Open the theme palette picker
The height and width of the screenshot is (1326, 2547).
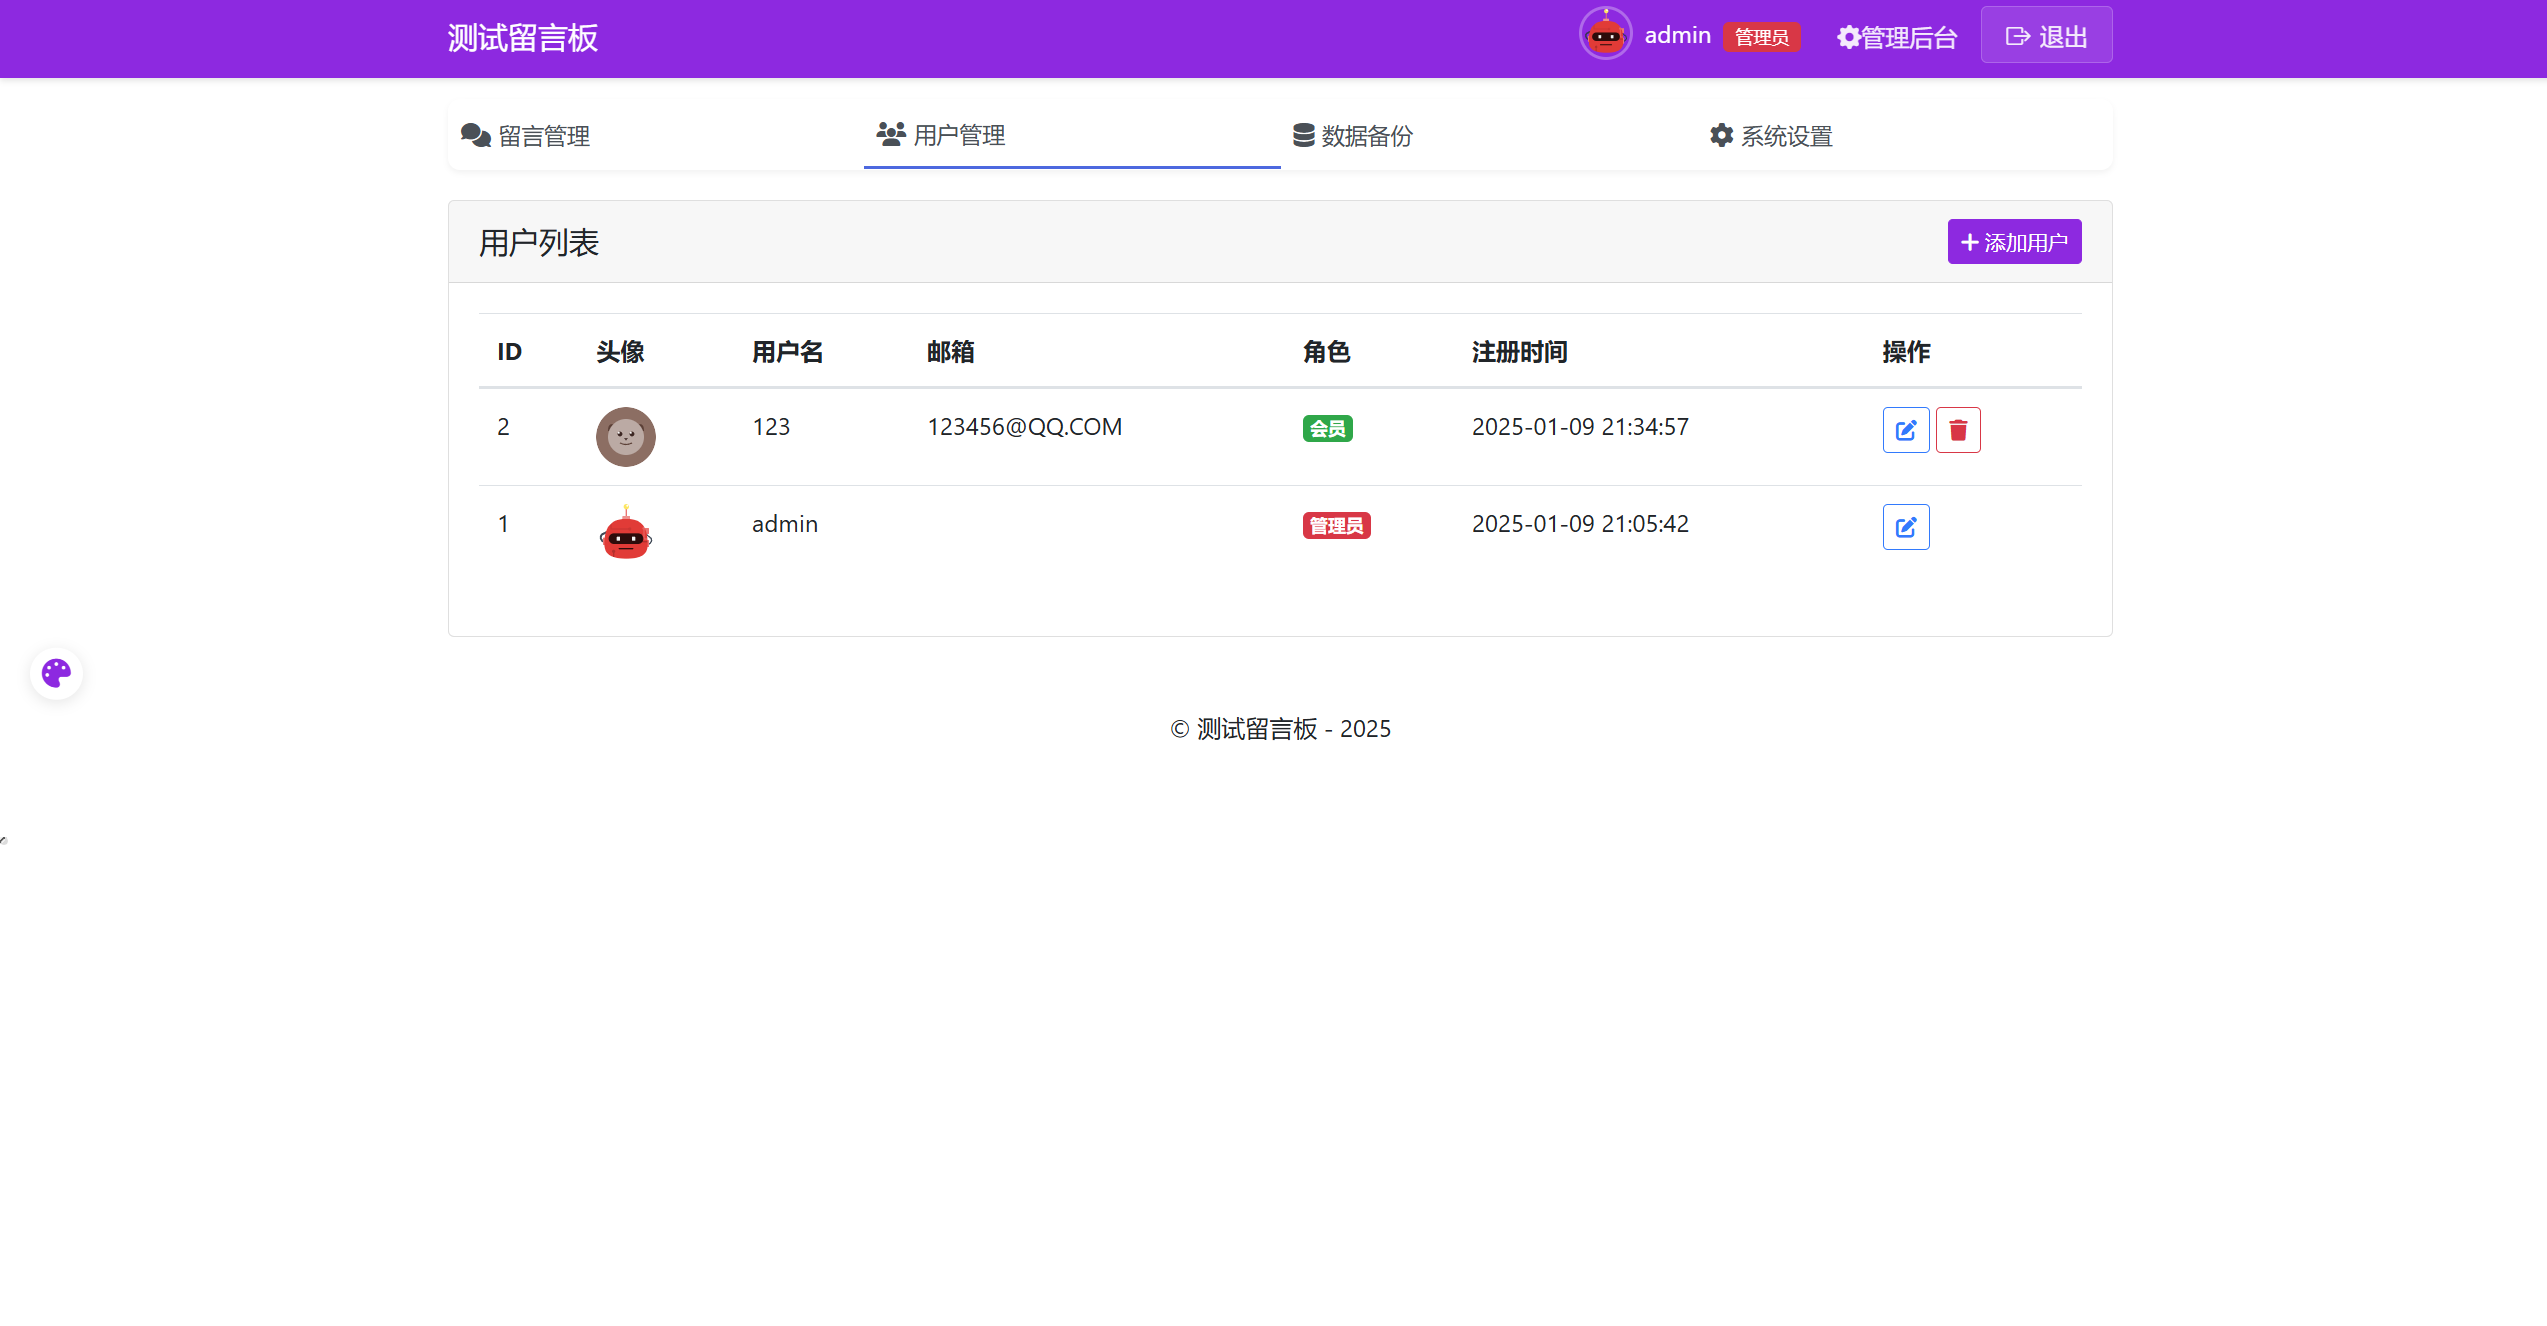(x=56, y=672)
